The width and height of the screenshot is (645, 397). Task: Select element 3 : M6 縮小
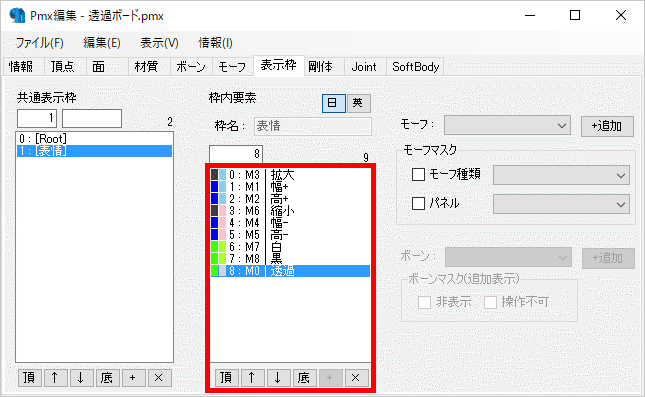(290, 211)
